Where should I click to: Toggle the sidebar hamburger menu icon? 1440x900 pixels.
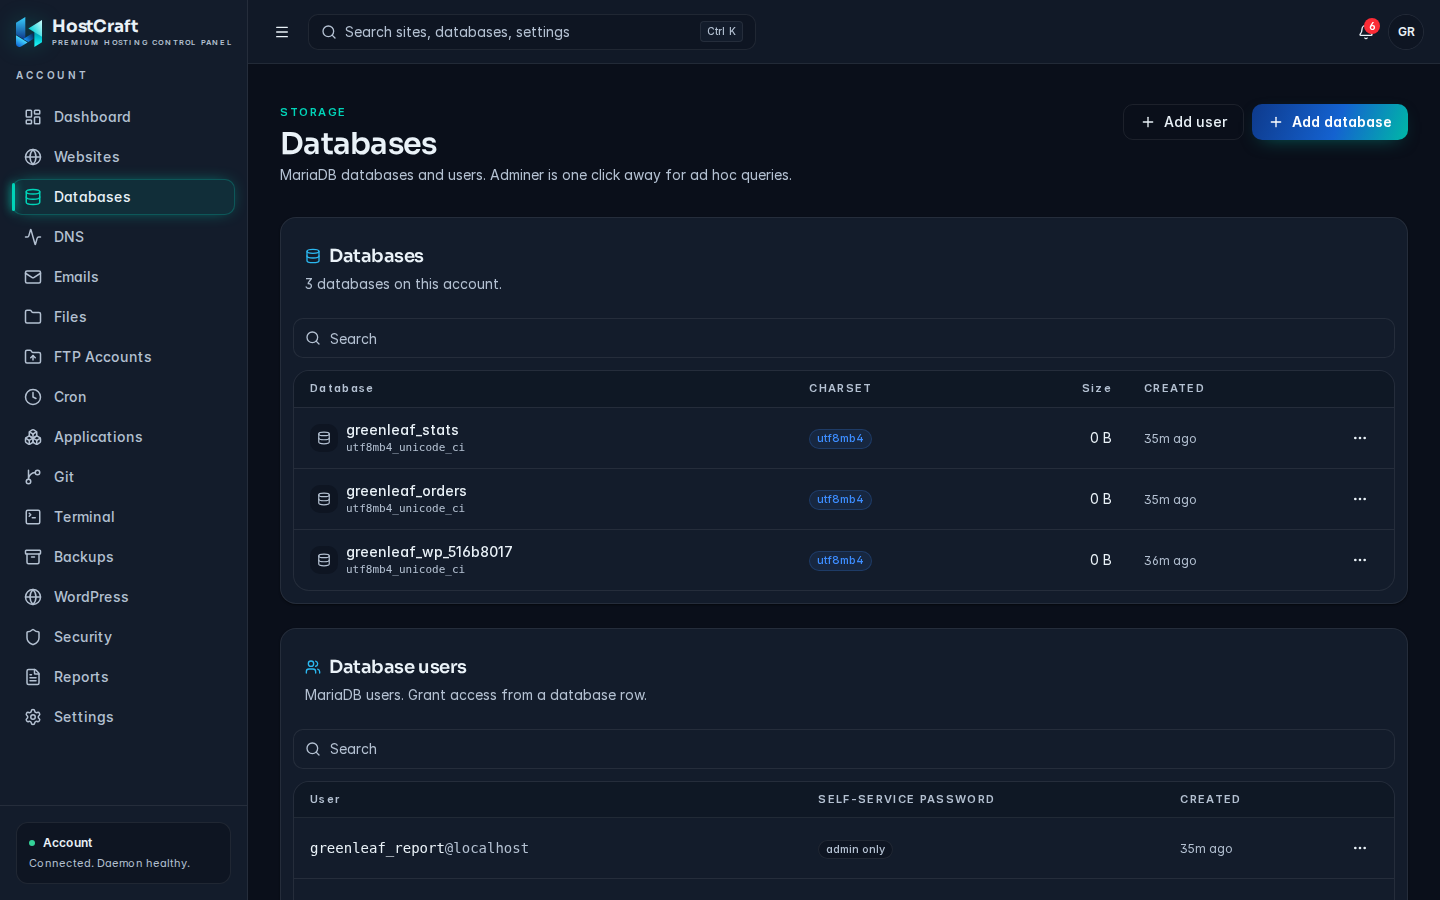pos(282,32)
